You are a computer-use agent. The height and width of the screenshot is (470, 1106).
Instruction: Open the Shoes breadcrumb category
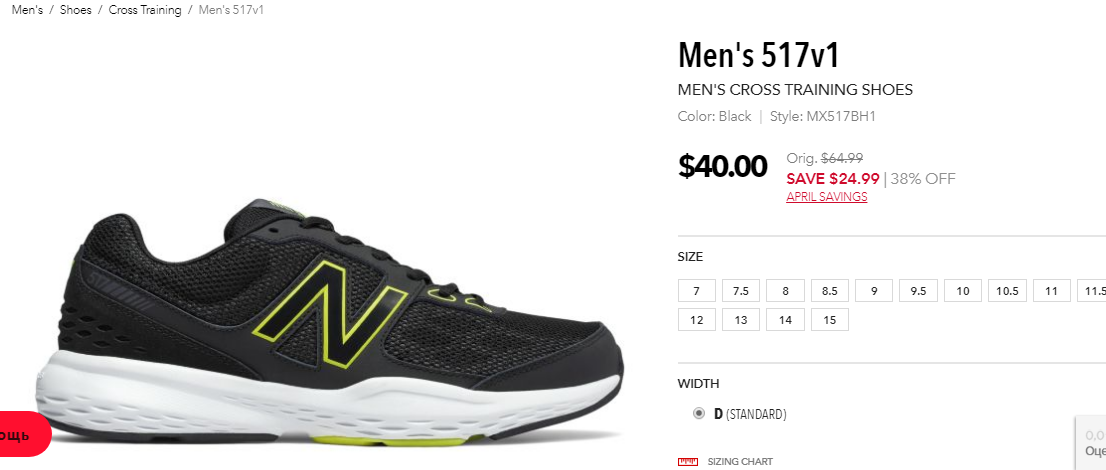75,10
